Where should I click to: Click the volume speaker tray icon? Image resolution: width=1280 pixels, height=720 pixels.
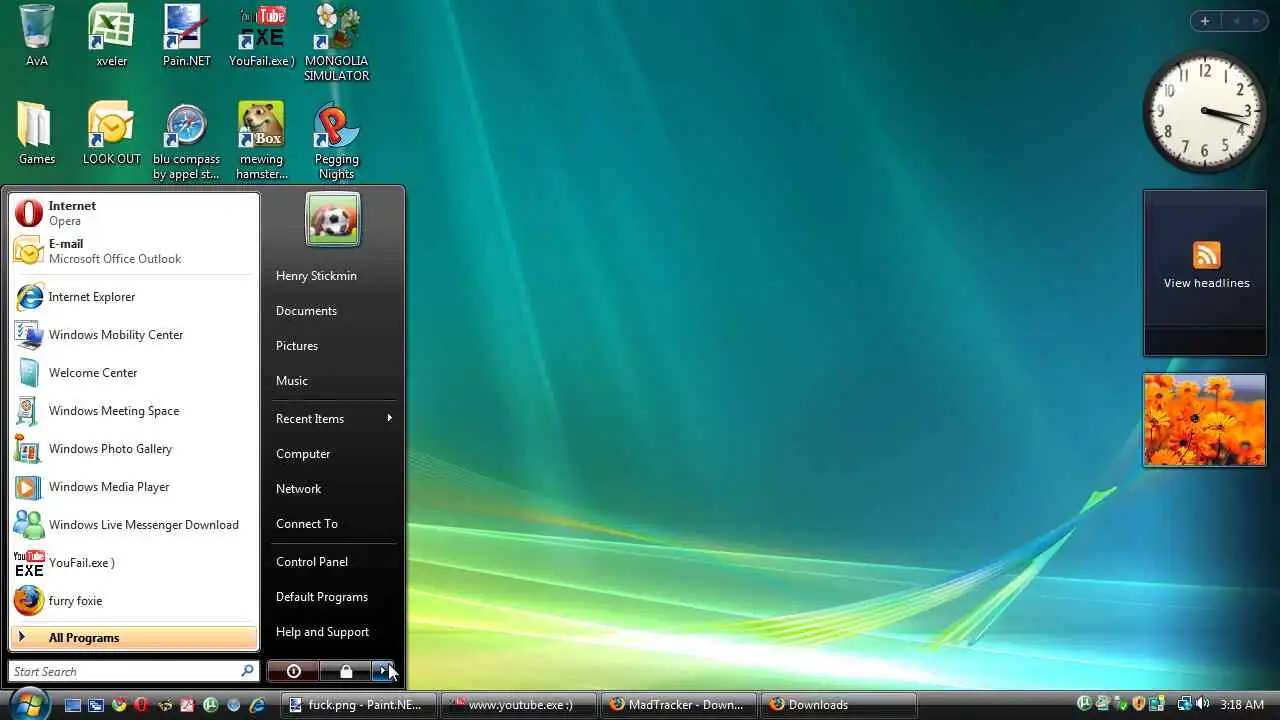click(x=1203, y=704)
